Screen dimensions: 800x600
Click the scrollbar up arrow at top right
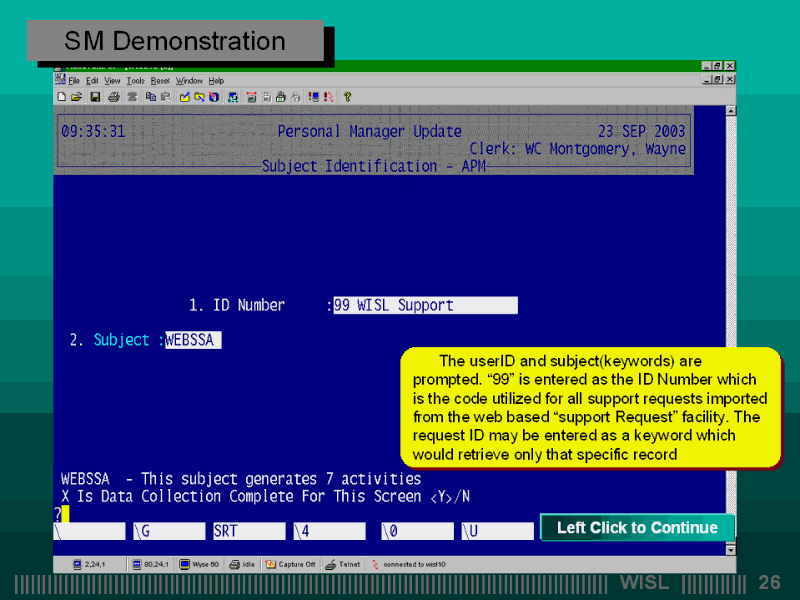730,111
